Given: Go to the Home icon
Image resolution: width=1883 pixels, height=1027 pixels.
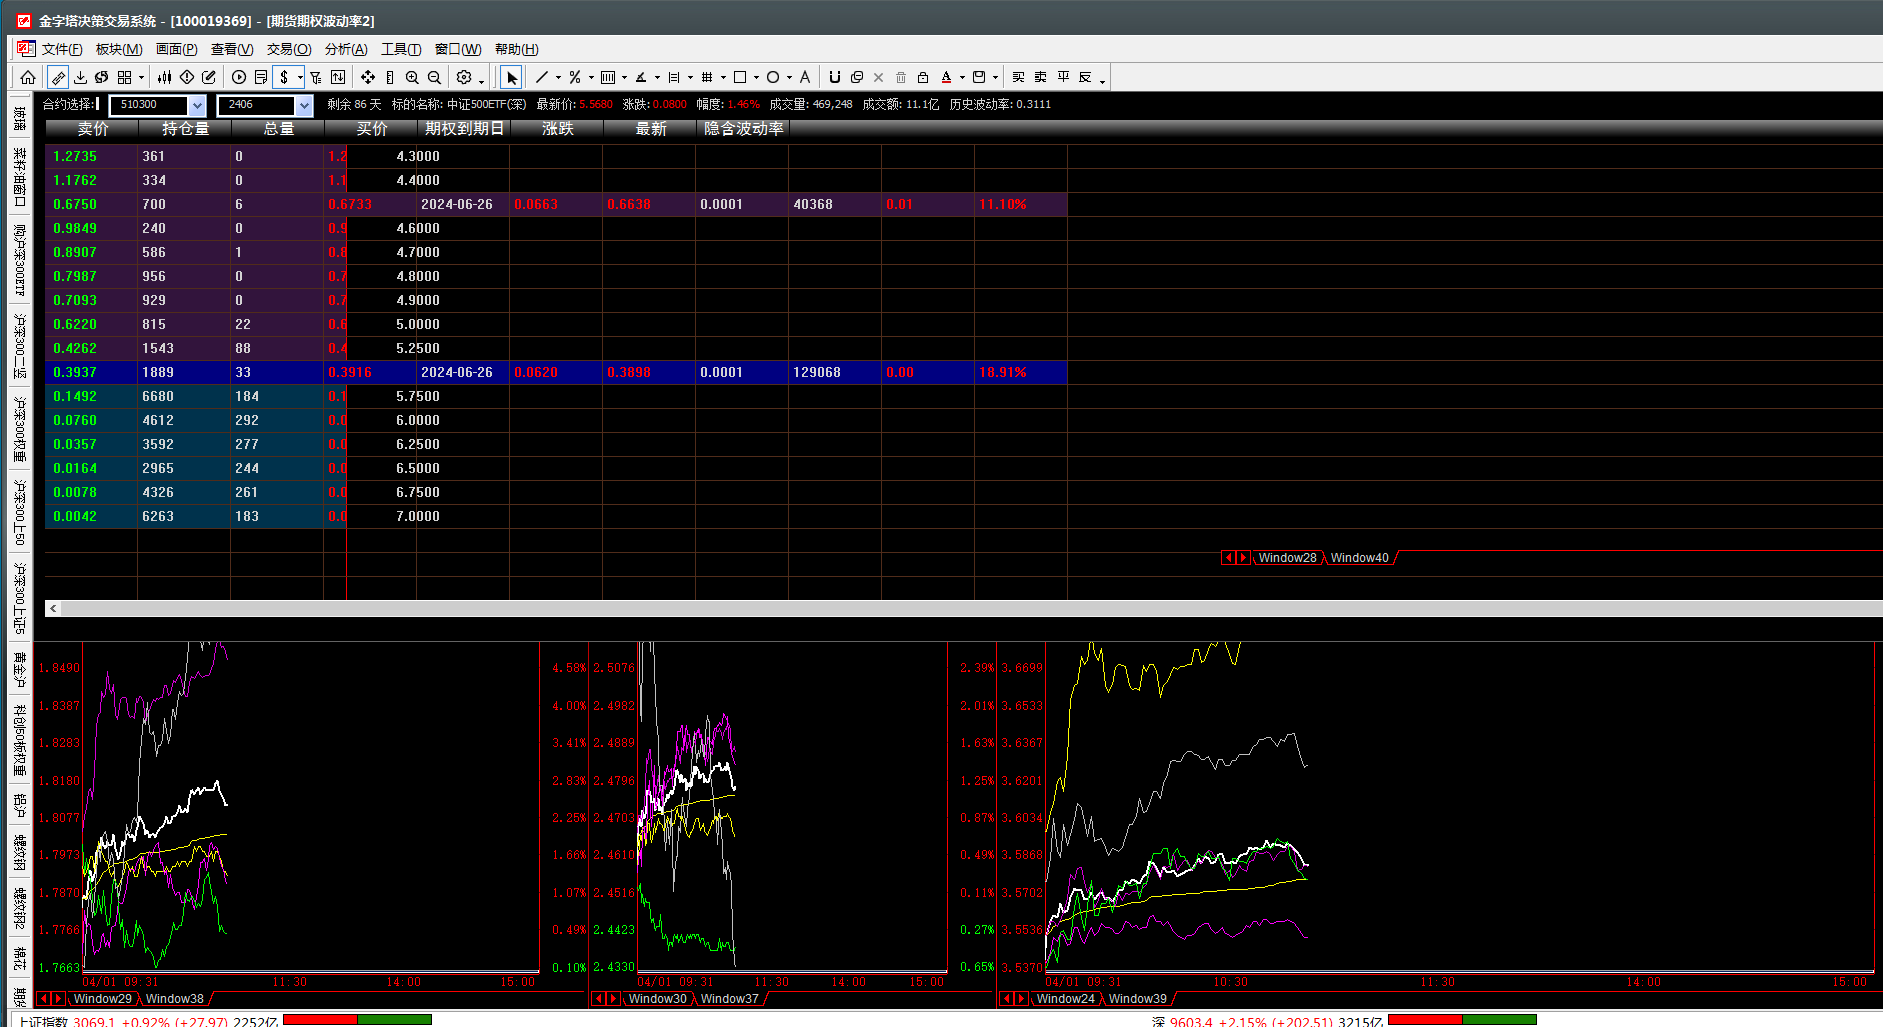Looking at the screenshot, I should 28,77.
